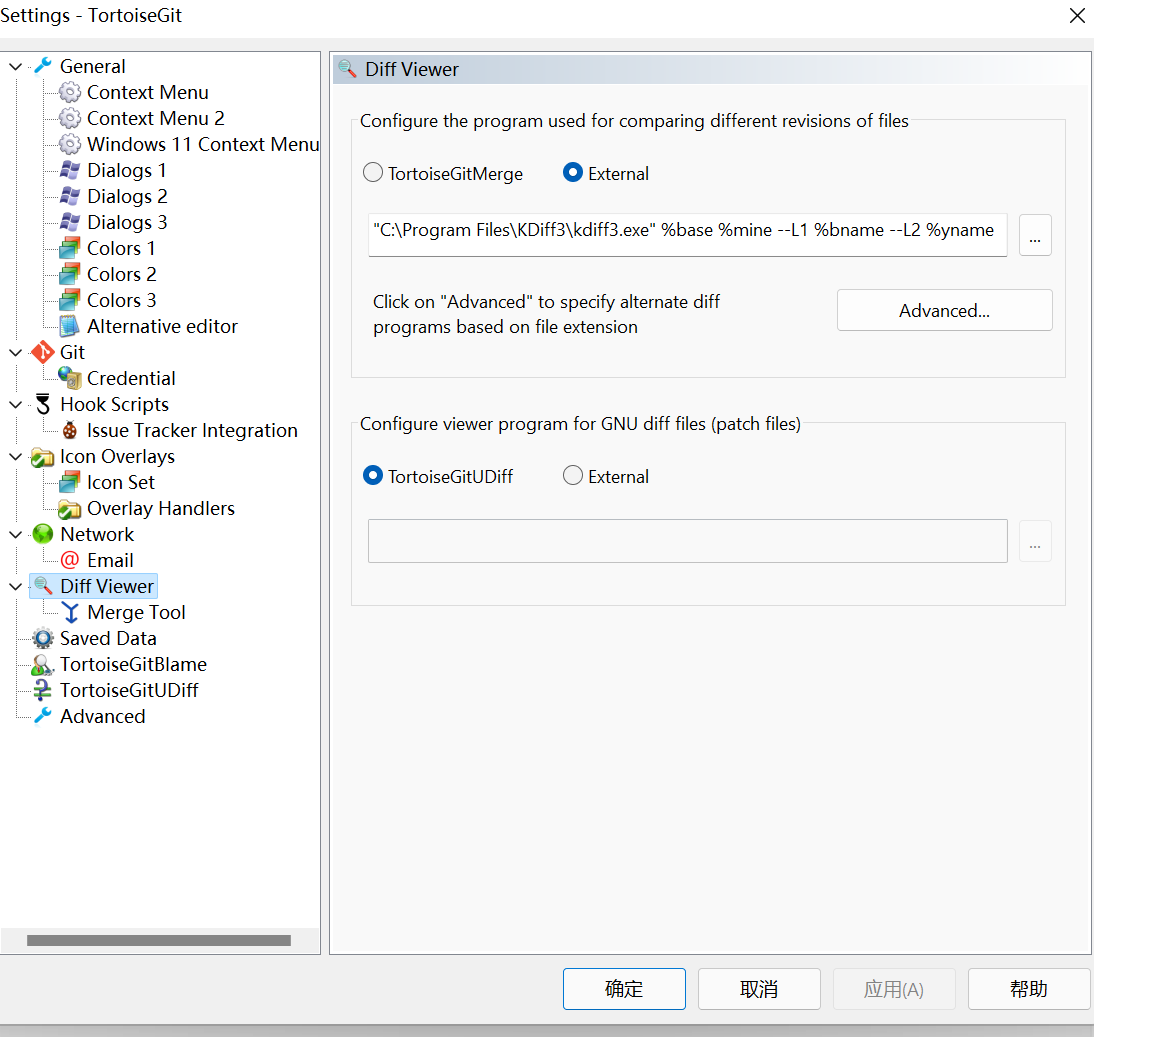1152x1037 pixels.
Task: Click the Colors 2 palette icon
Action: coord(70,274)
